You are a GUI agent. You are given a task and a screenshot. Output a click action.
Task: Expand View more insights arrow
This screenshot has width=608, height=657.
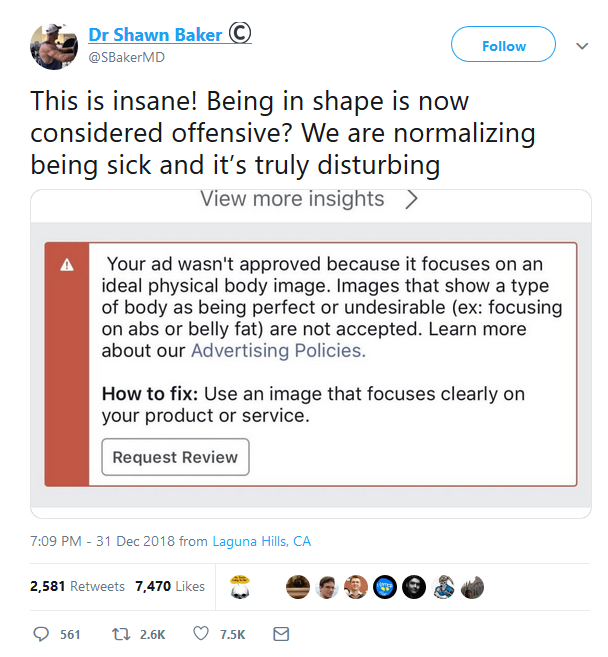coord(412,199)
